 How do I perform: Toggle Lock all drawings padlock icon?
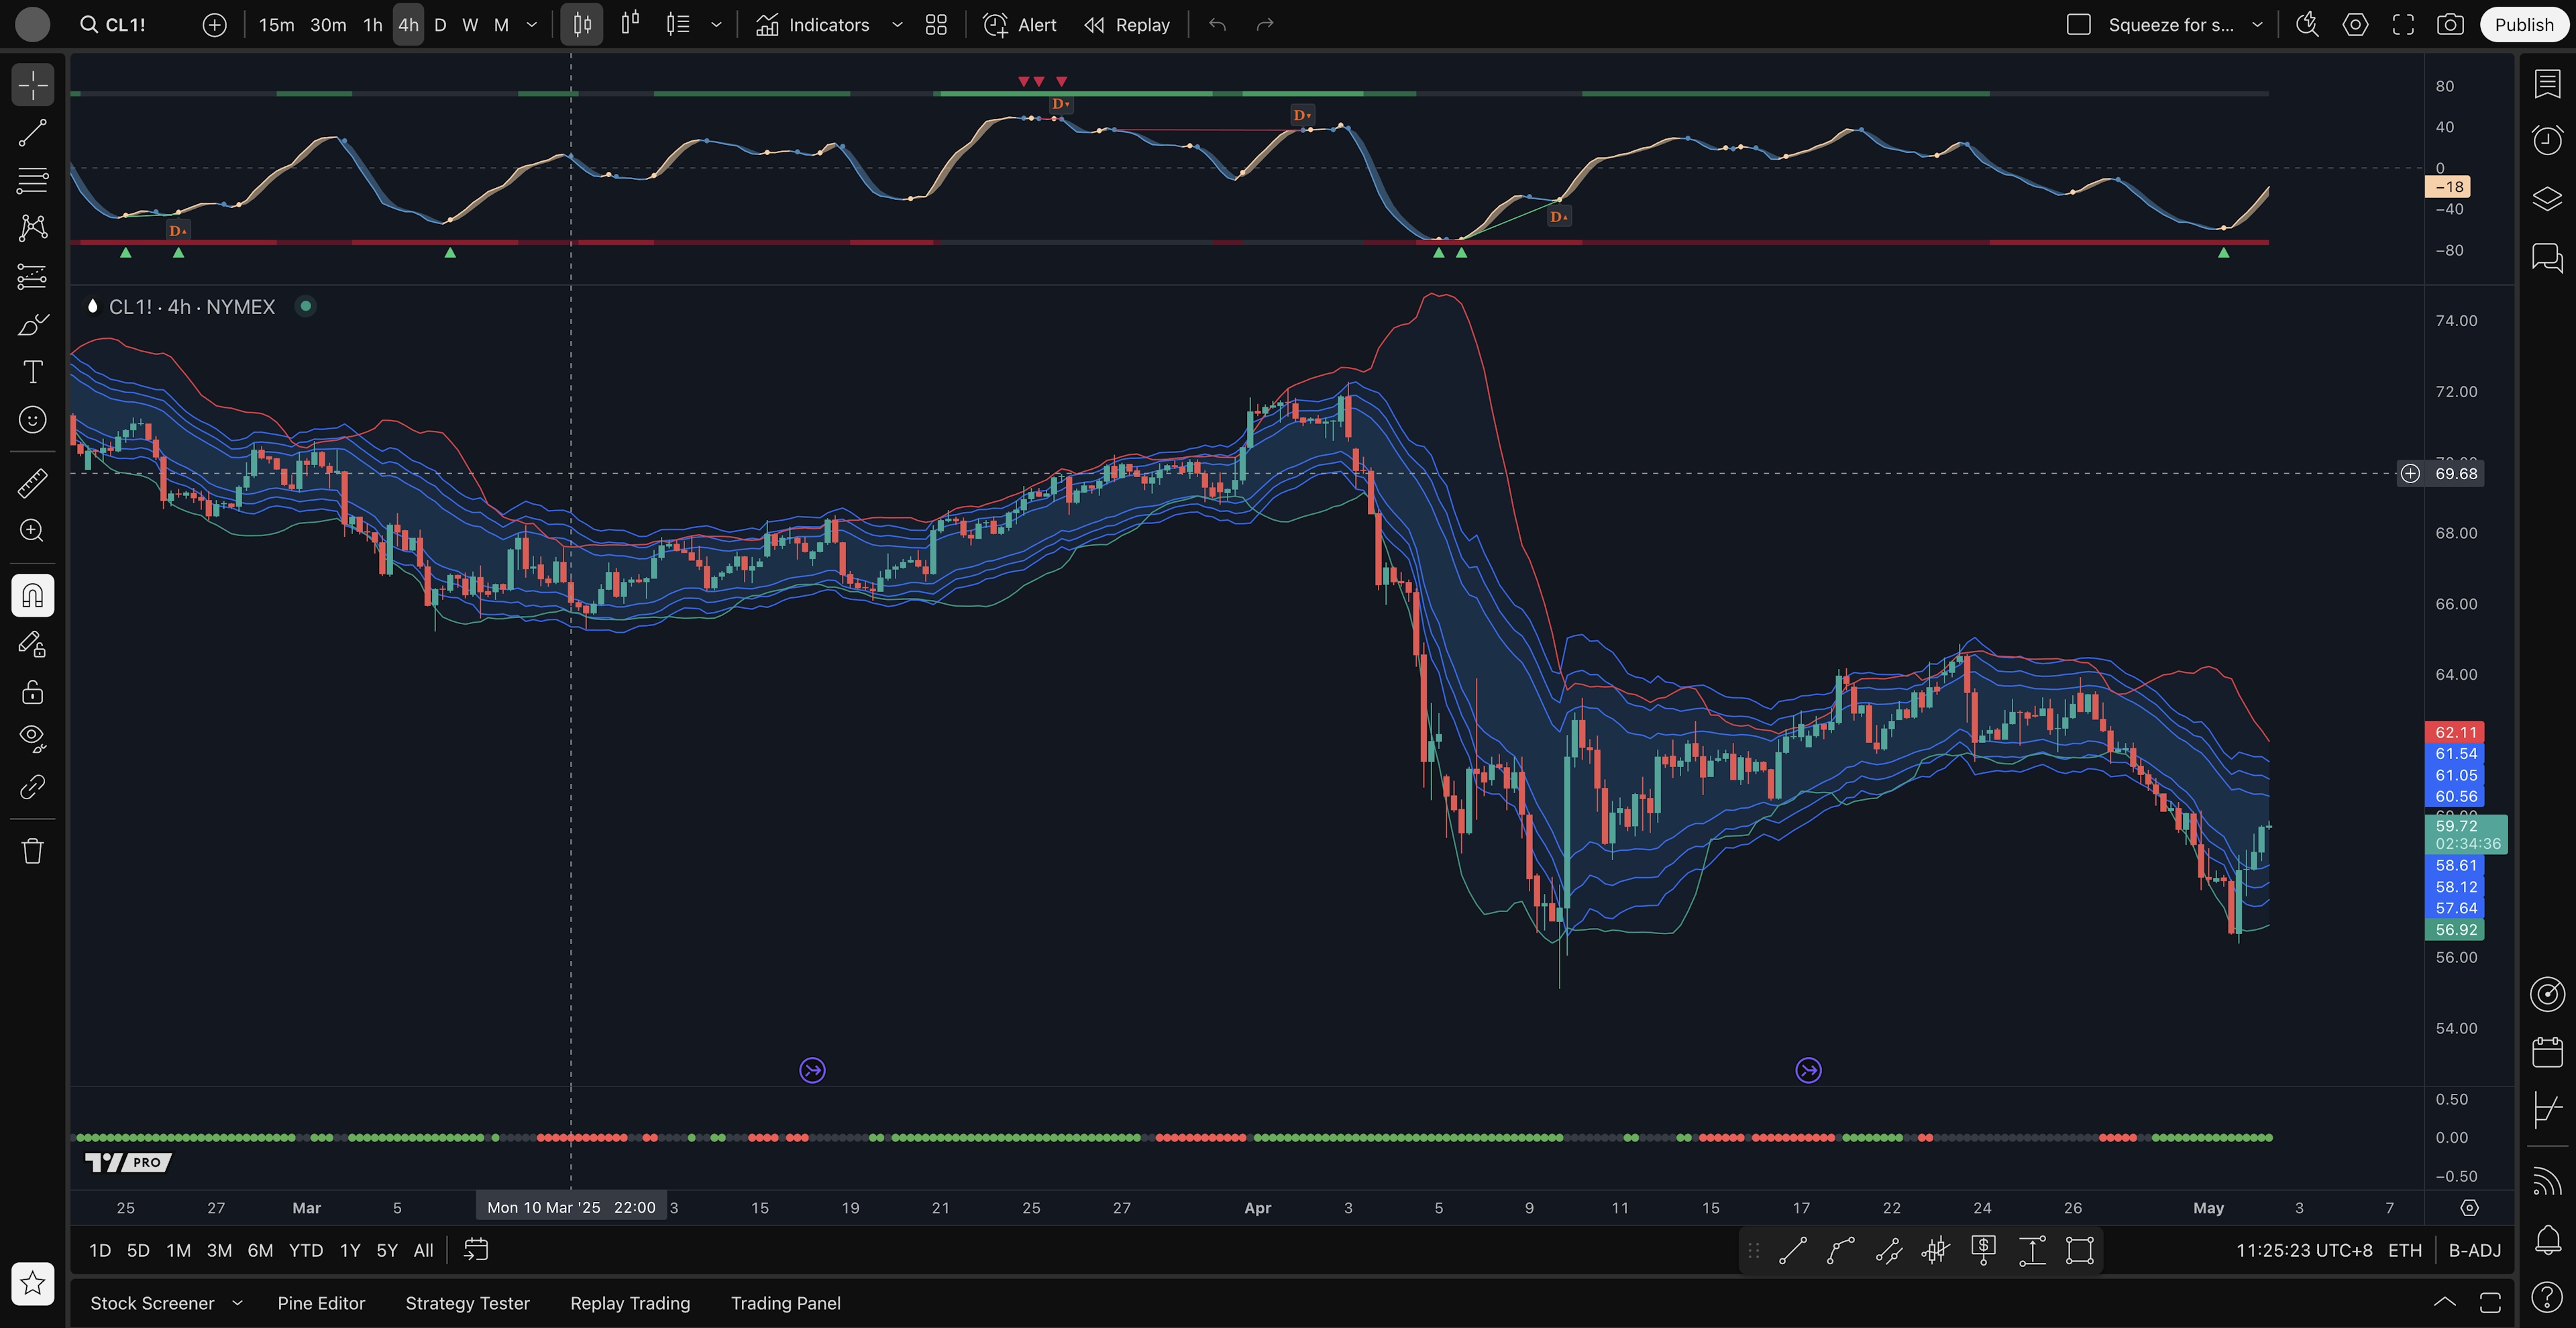[x=32, y=692]
